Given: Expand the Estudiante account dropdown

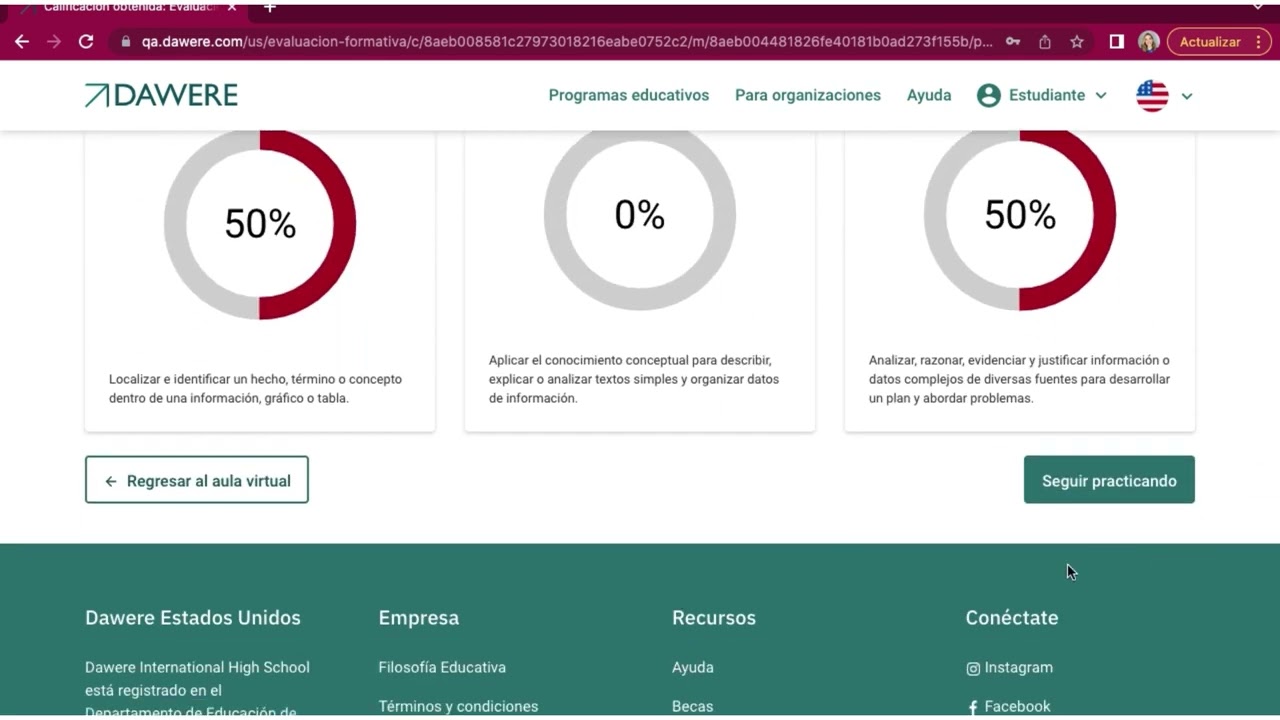Looking at the screenshot, I should pyautogui.click(x=1101, y=95).
